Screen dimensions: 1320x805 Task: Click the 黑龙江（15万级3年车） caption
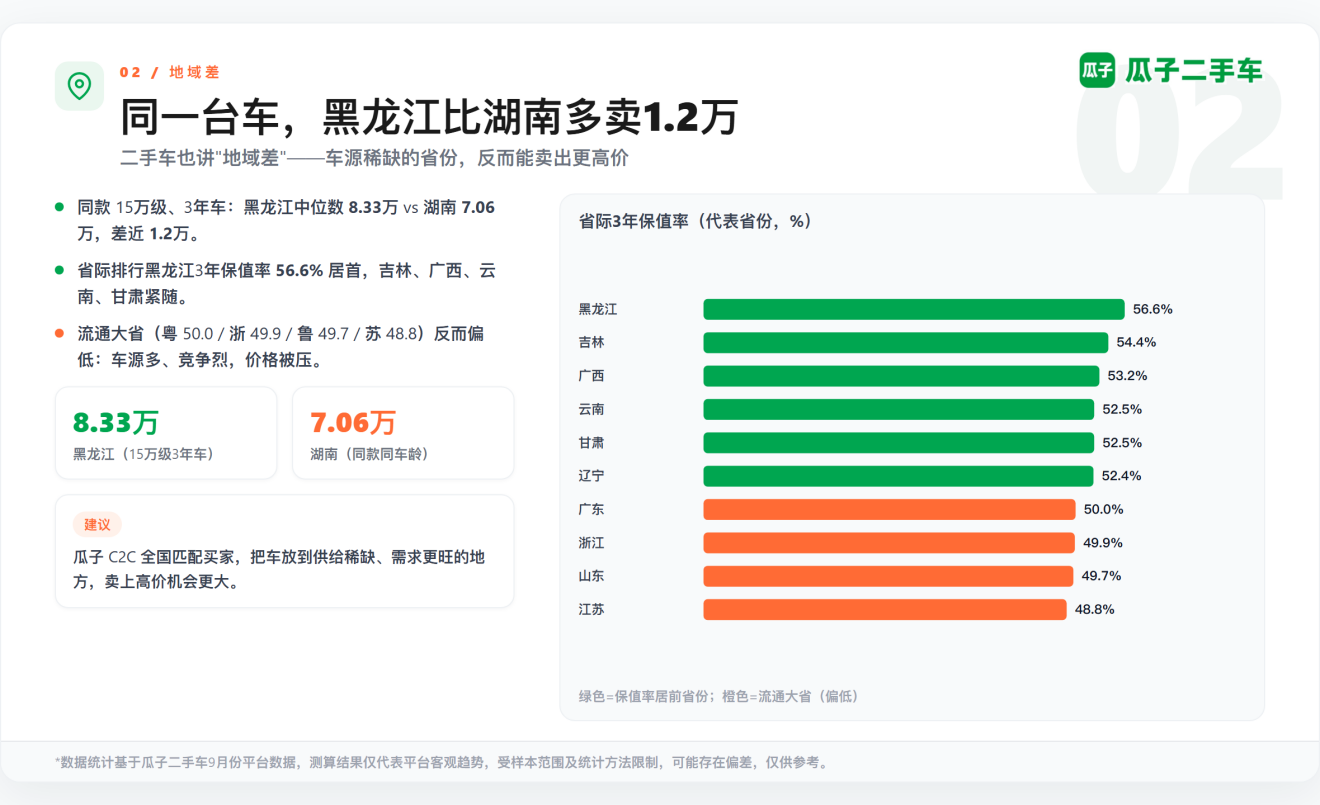click(x=143, y=454)
